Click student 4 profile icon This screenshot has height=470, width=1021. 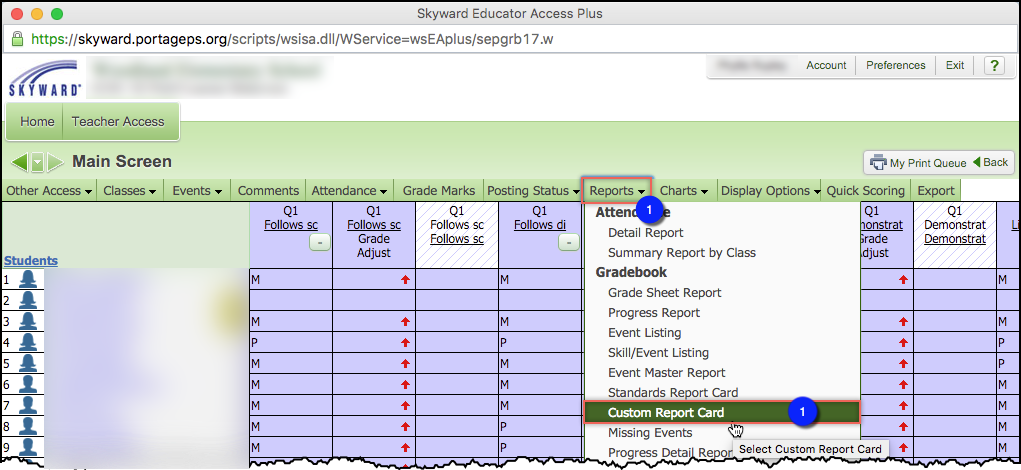pyautogui.click(x=28, y=342)
